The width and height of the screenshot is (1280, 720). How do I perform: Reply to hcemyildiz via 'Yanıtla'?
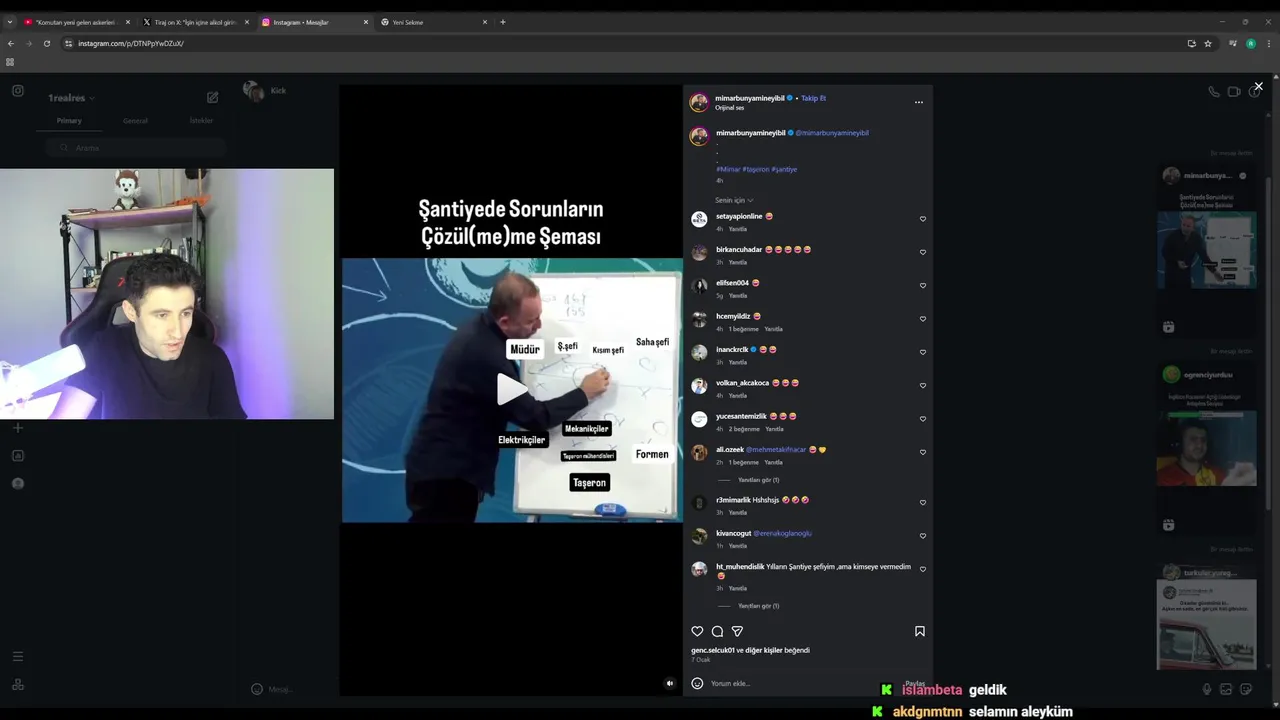773,329
